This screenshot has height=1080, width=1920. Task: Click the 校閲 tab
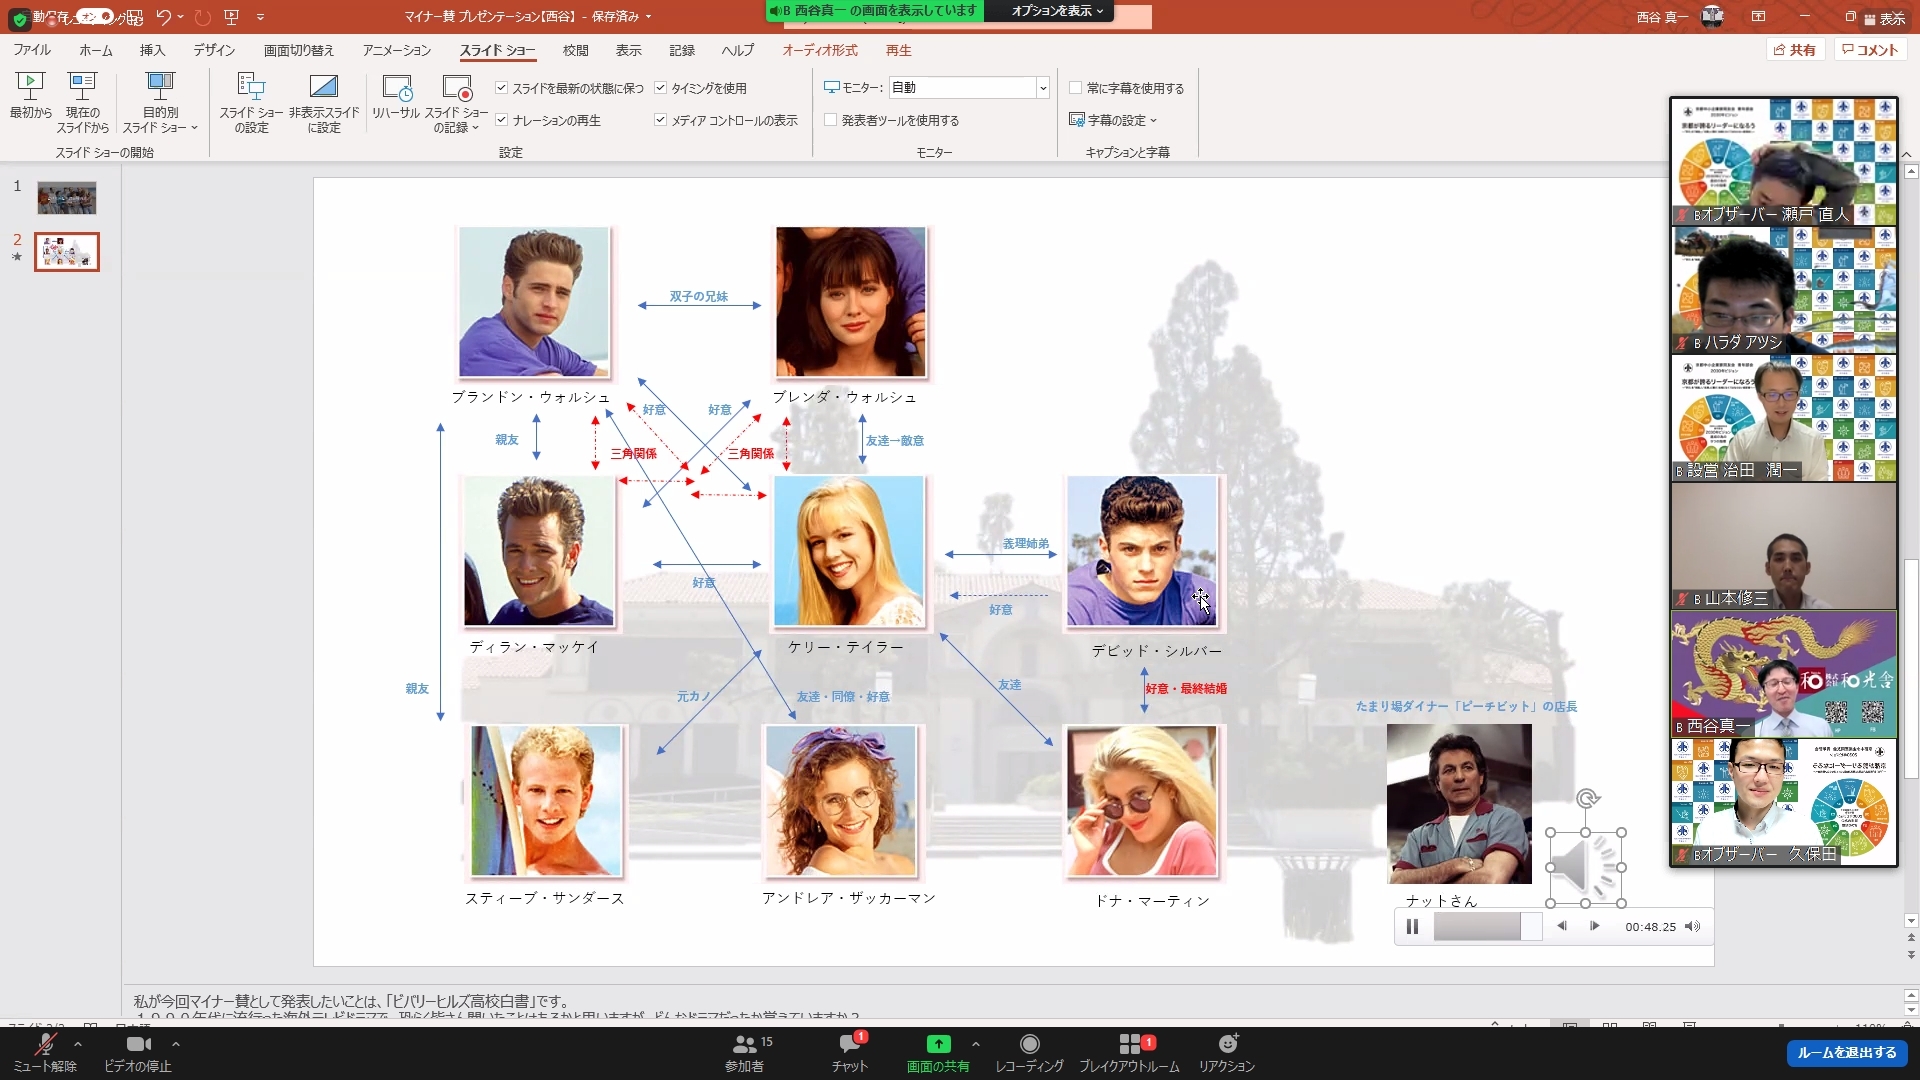[x=575, y=50]
